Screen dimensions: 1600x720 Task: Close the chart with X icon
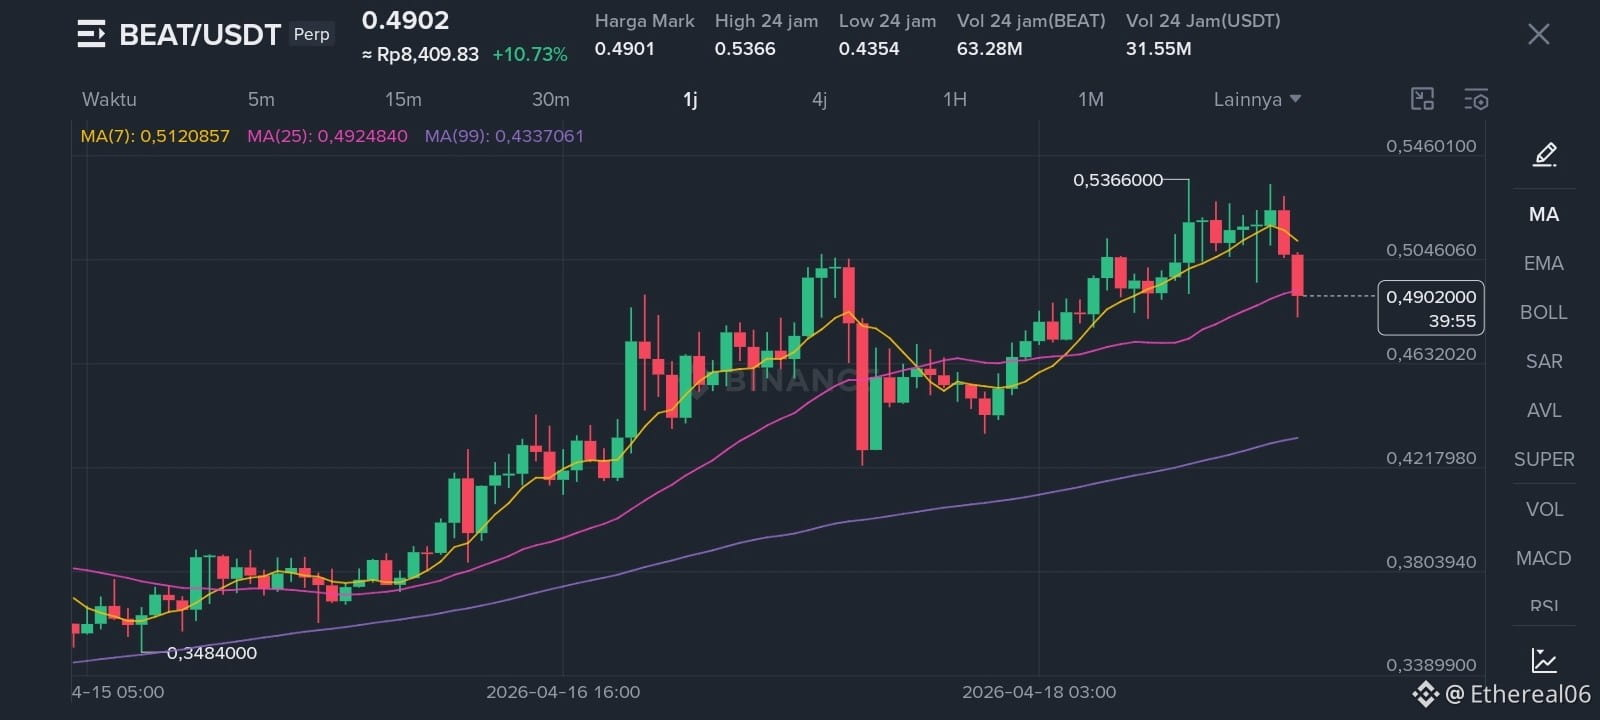coord(1539,34)
